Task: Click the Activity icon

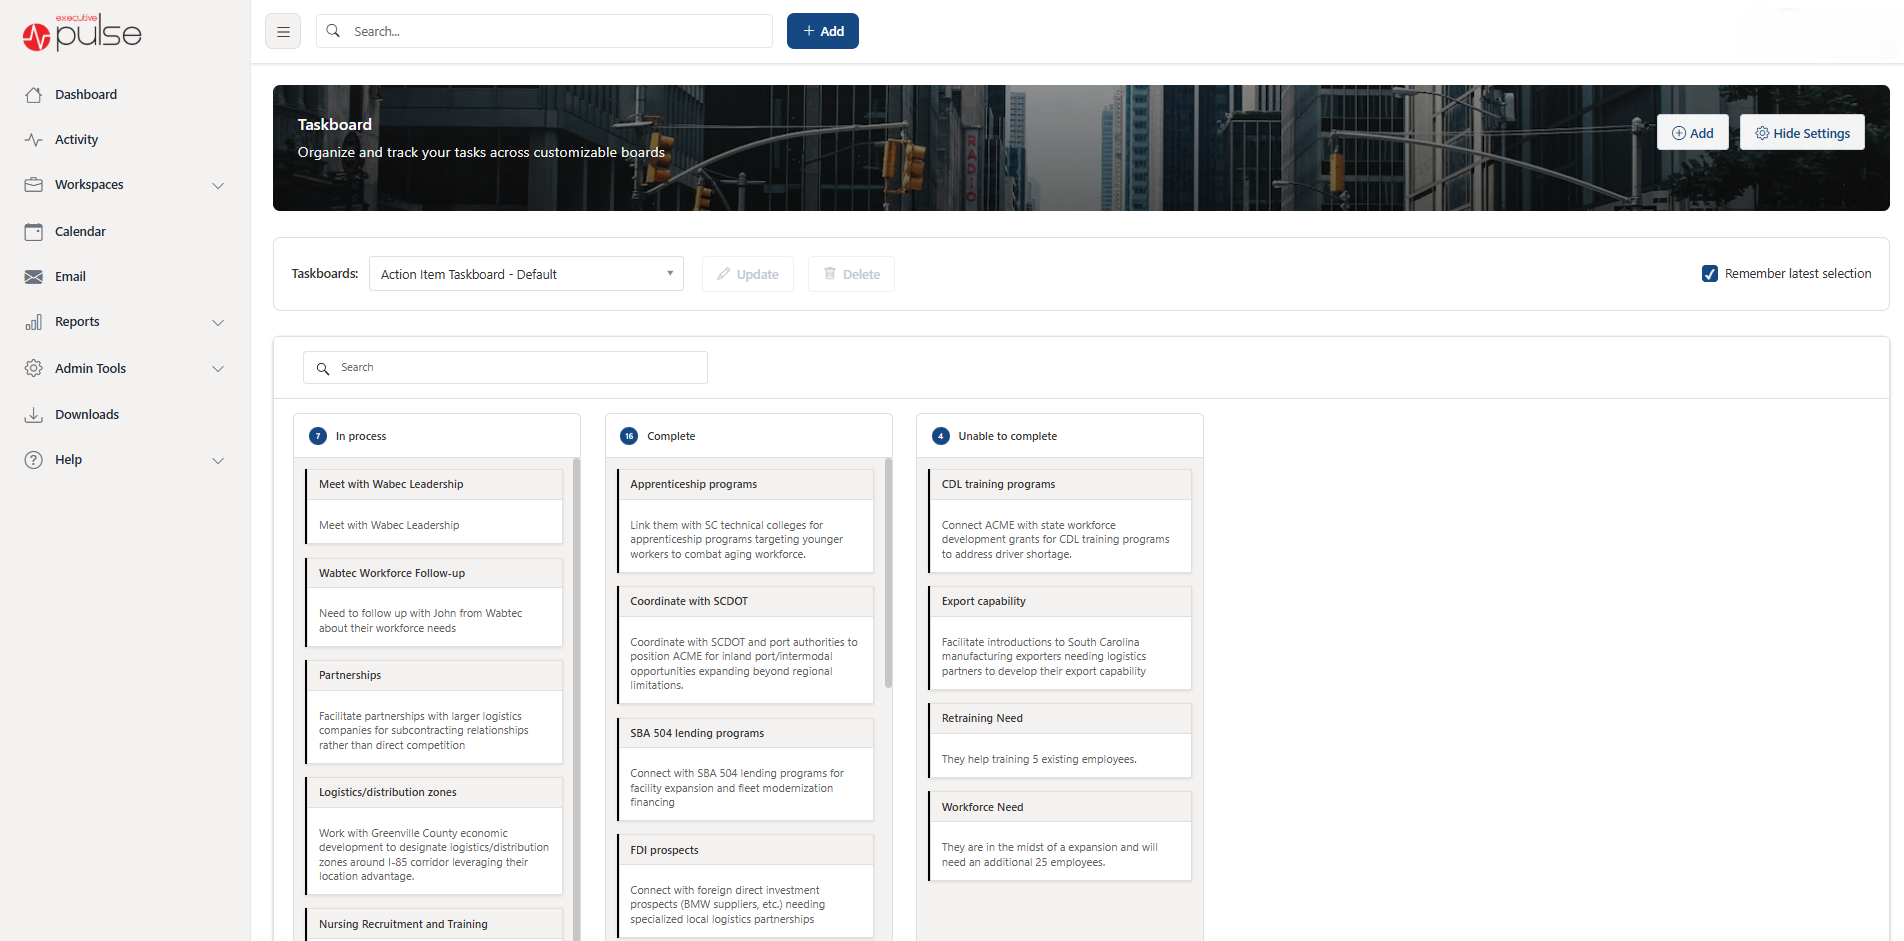Action: pyautogui.click(x=33, y=139)
